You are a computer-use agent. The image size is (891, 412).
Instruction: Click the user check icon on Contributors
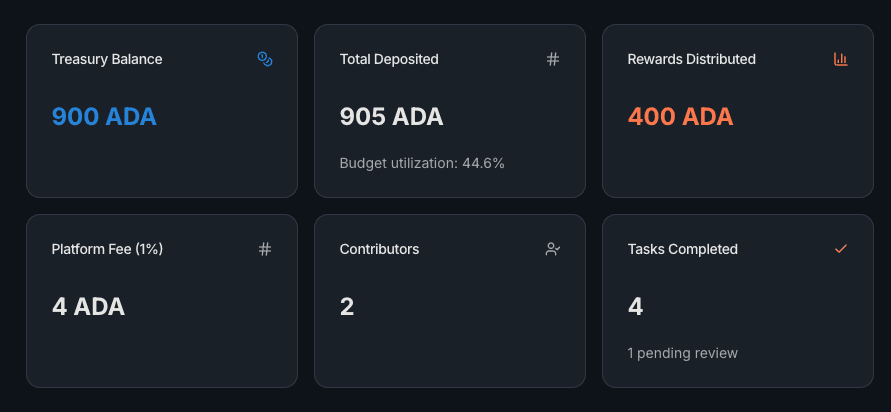click(x=553, y=249)
